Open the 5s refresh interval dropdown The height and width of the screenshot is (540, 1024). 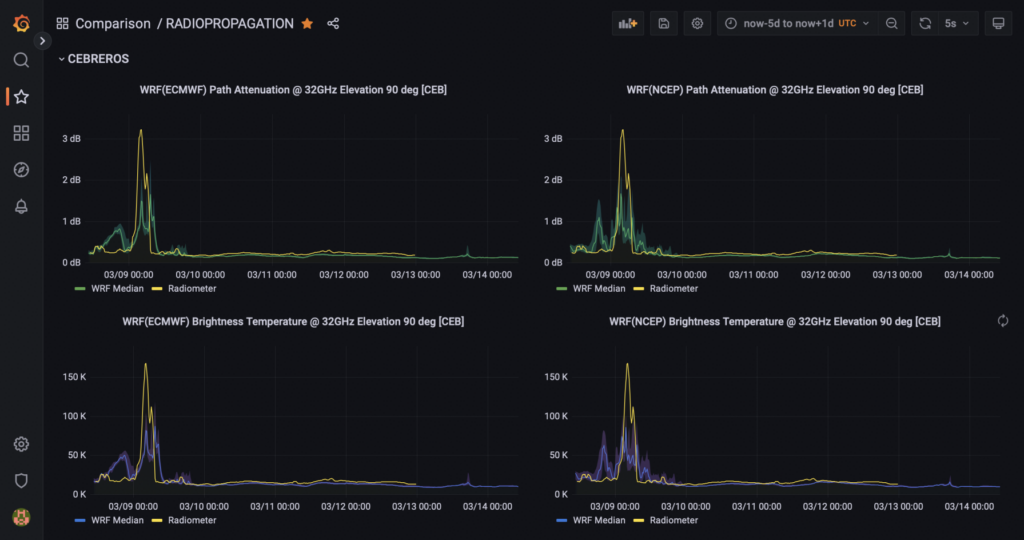point(958,24)
